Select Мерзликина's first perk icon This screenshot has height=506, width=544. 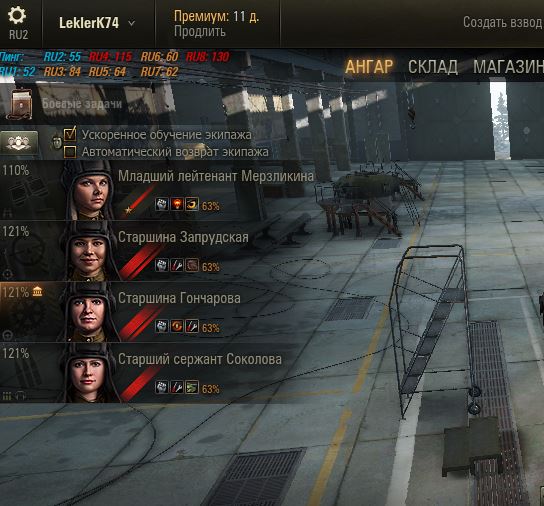[162, 204]
